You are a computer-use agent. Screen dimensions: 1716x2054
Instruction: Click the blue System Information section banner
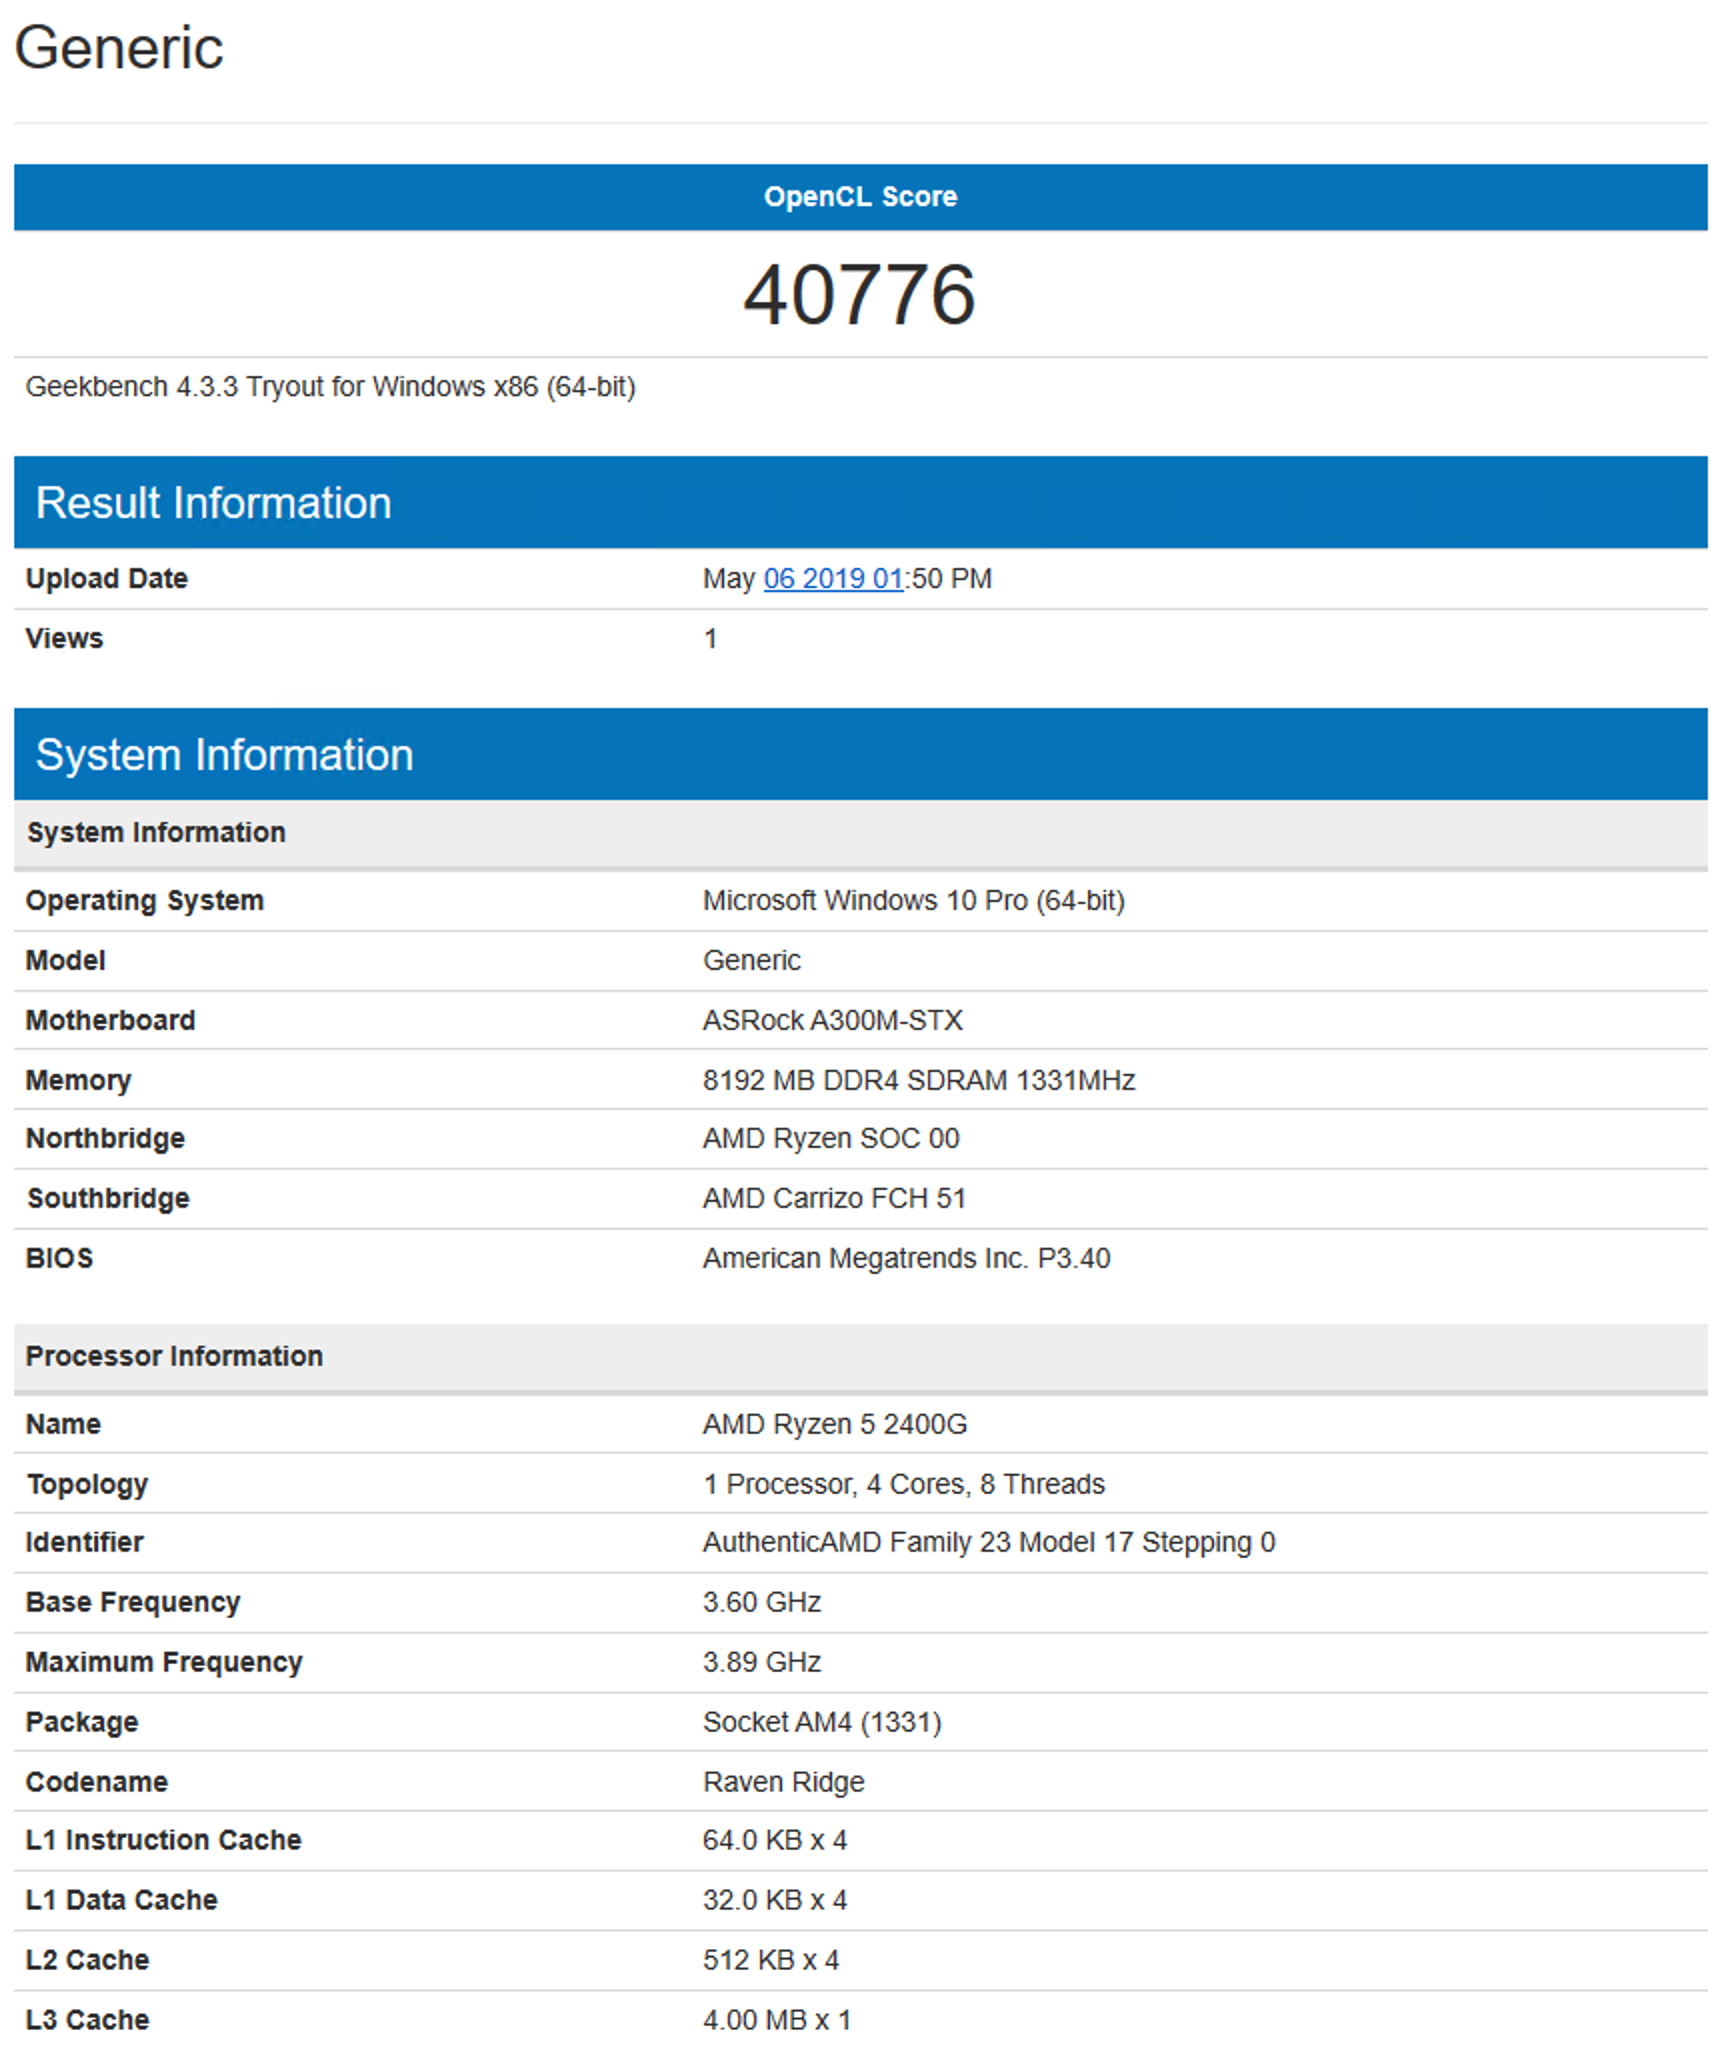860,754
